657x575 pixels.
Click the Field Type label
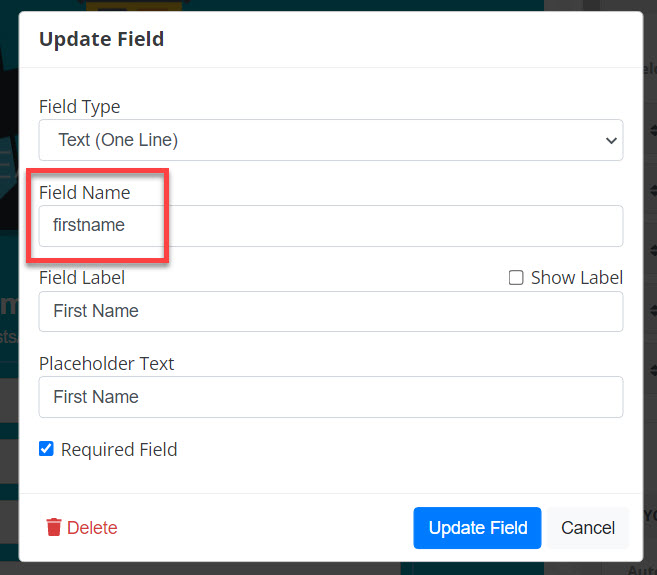pyautogui.click(x=79, y=106)
